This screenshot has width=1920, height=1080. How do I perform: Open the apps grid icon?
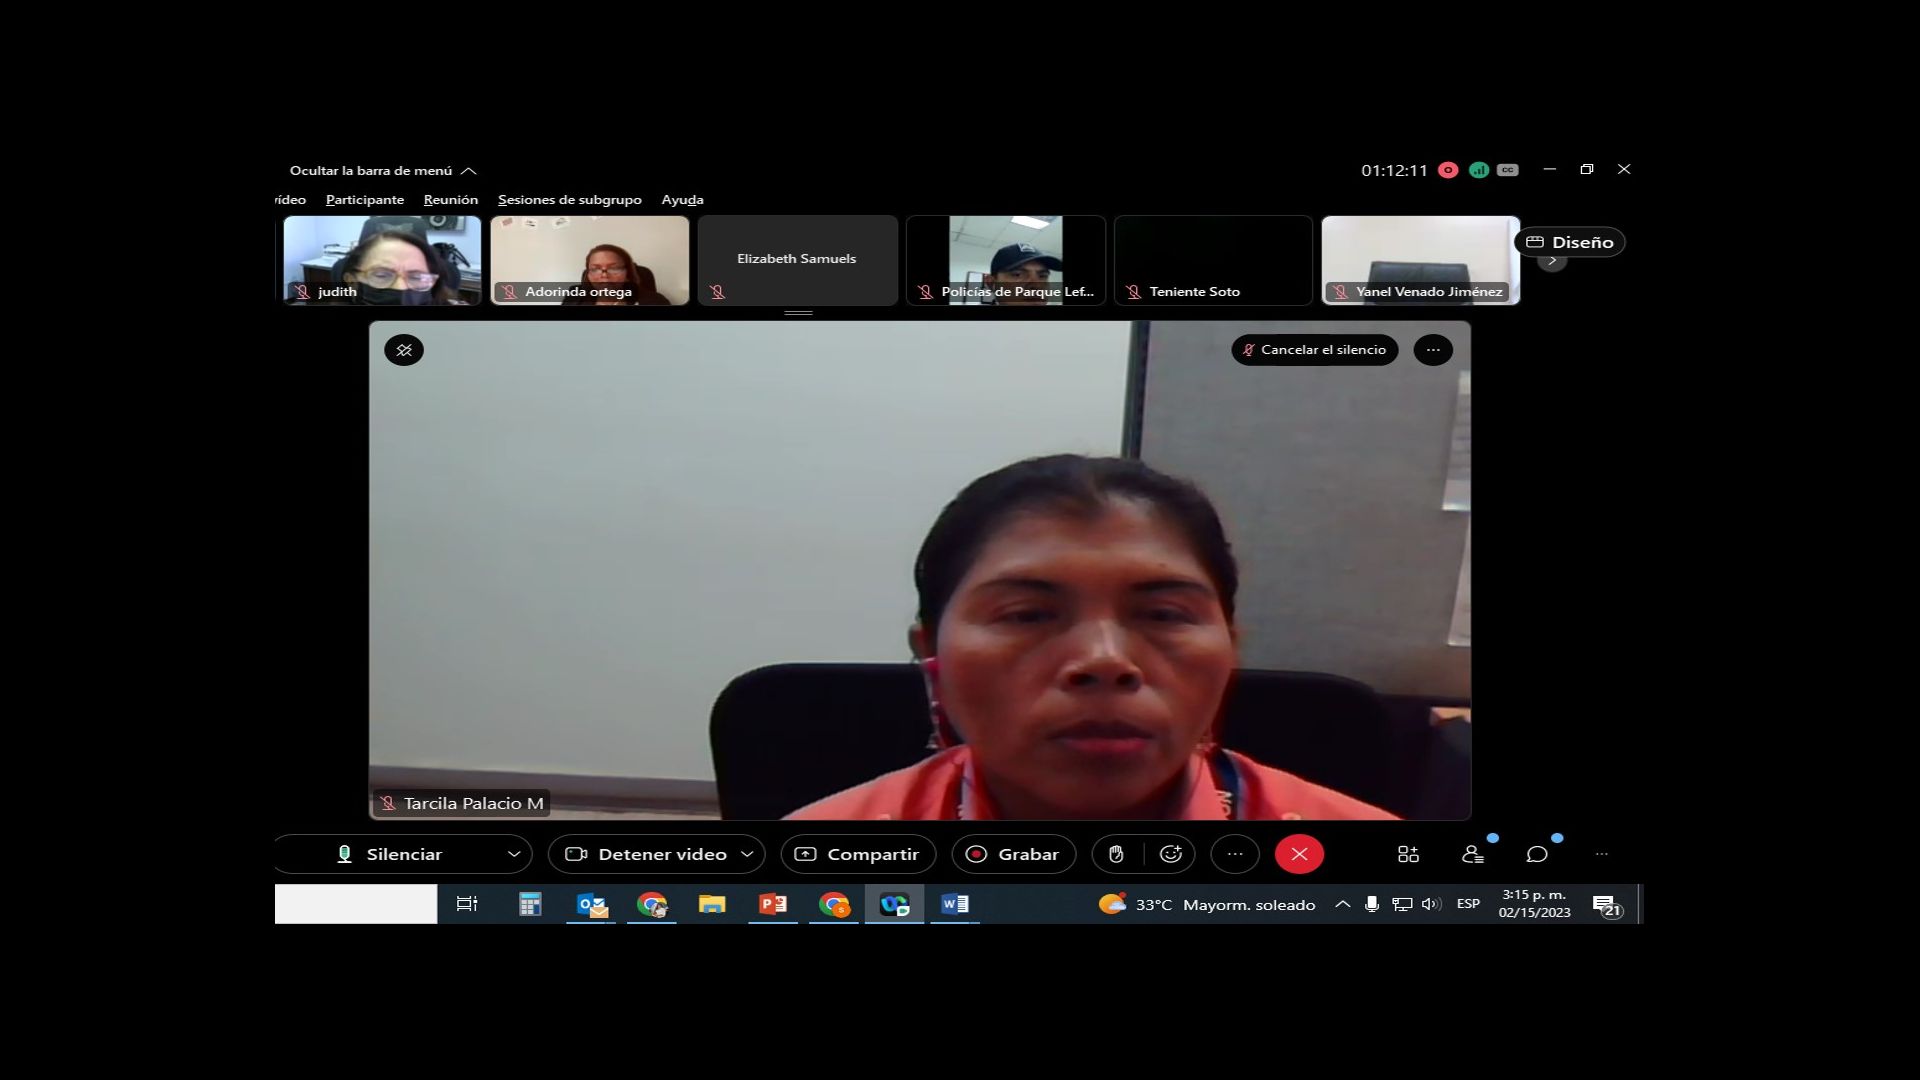pyautogui.click(x=1408, y=854)
